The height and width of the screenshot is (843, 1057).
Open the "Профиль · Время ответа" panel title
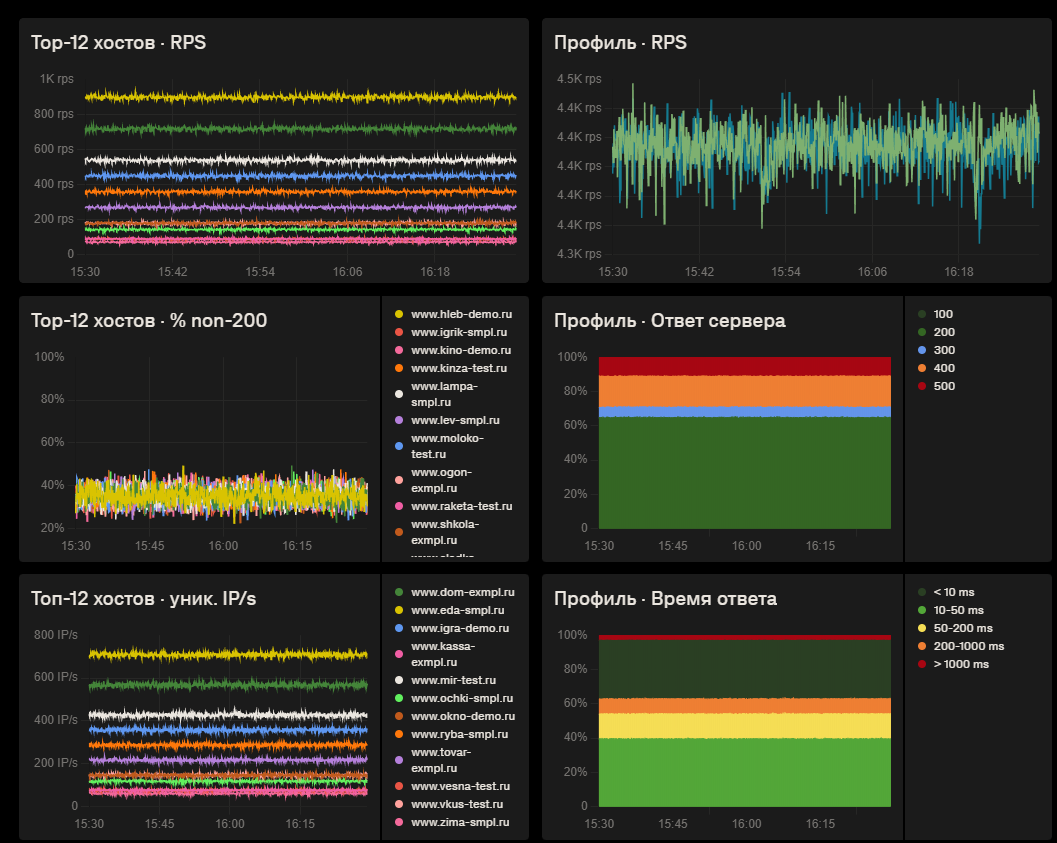[x=665, y=598]
